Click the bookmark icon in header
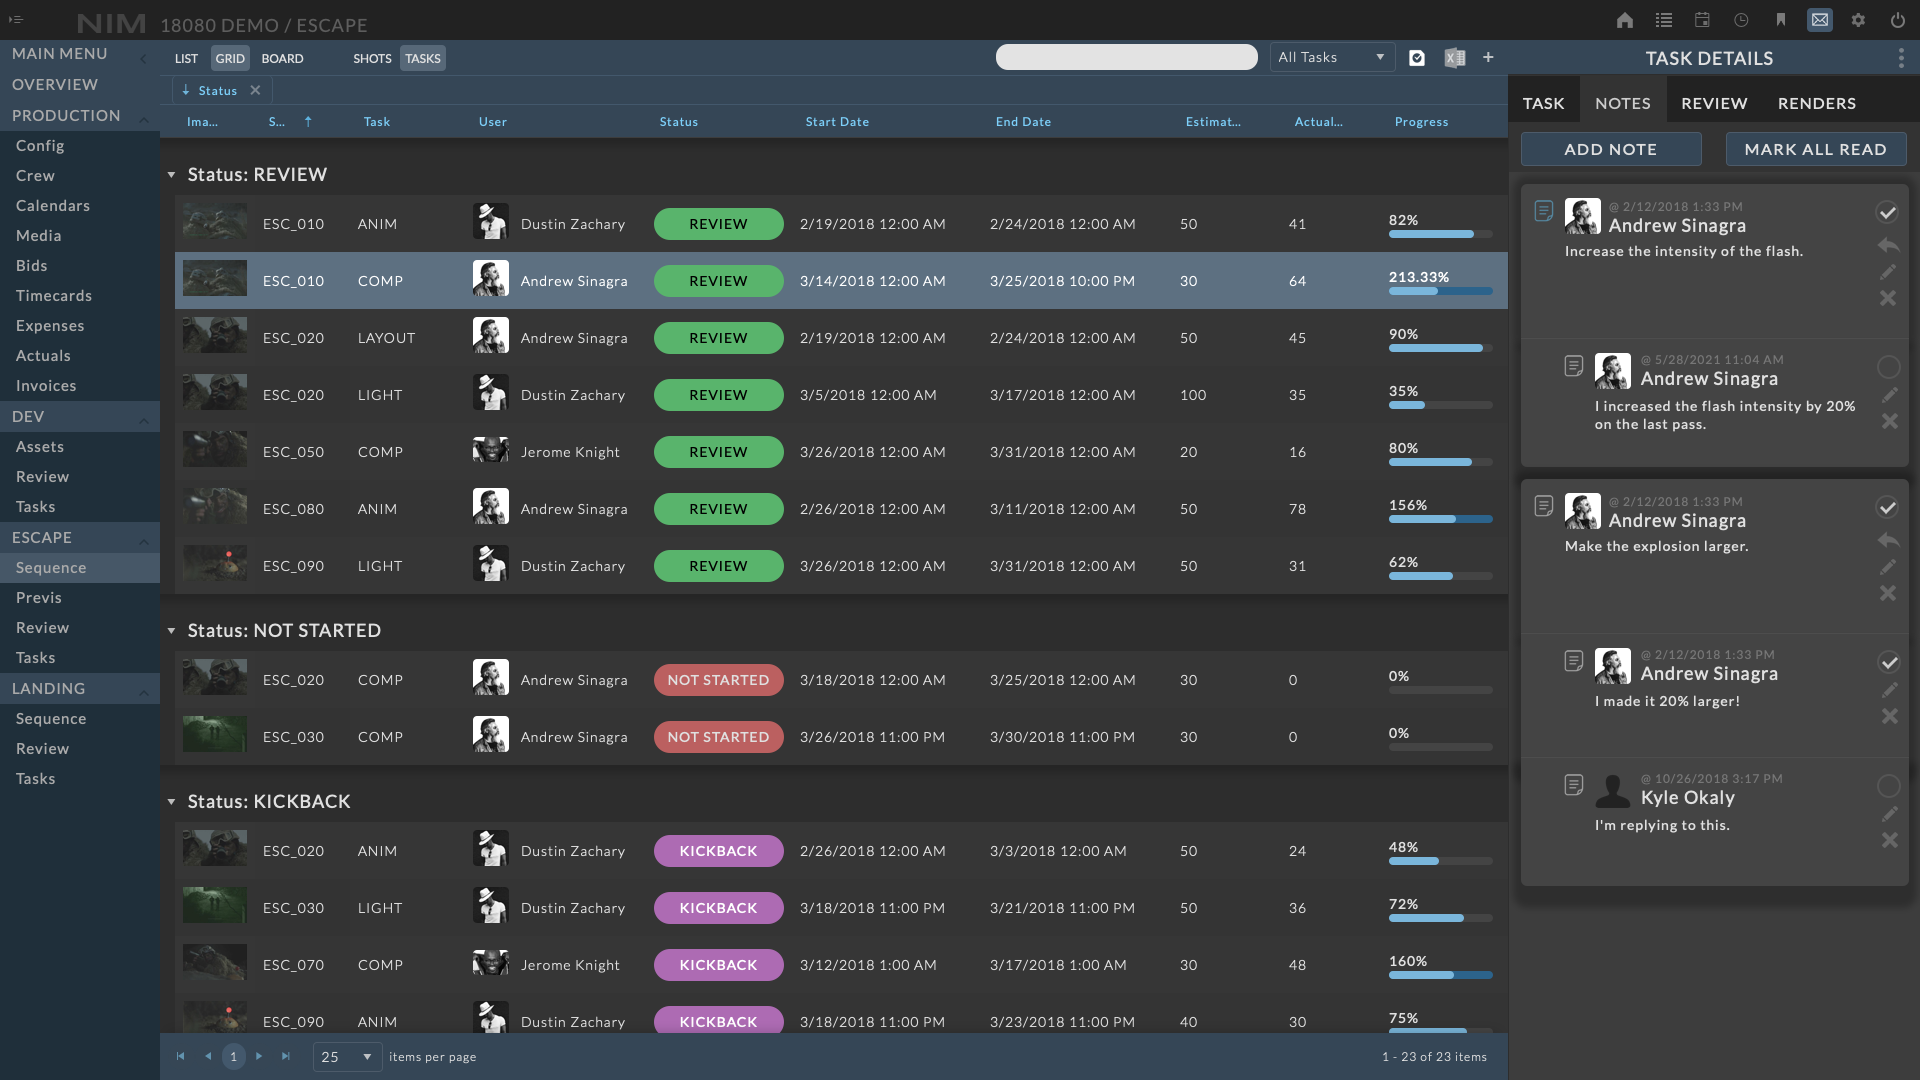 1780,20
